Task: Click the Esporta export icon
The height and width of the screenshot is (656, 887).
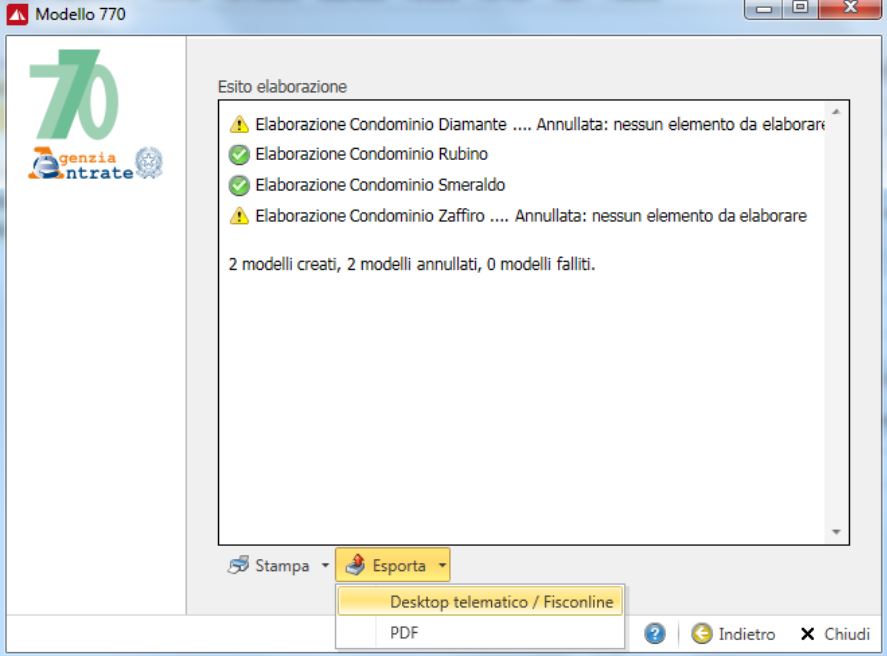Action: pyautogui.click(x=355, y=565)
